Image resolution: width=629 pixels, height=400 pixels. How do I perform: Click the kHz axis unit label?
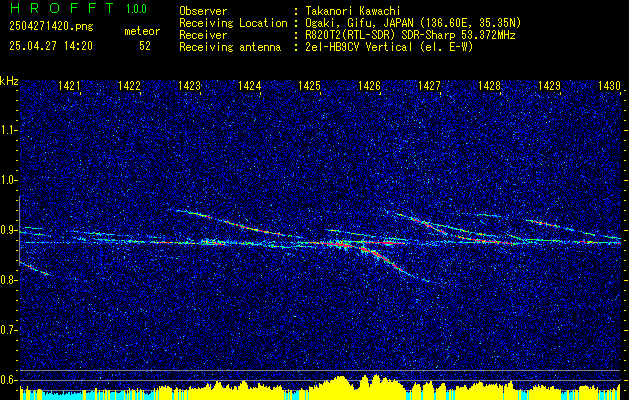(9, 81)
